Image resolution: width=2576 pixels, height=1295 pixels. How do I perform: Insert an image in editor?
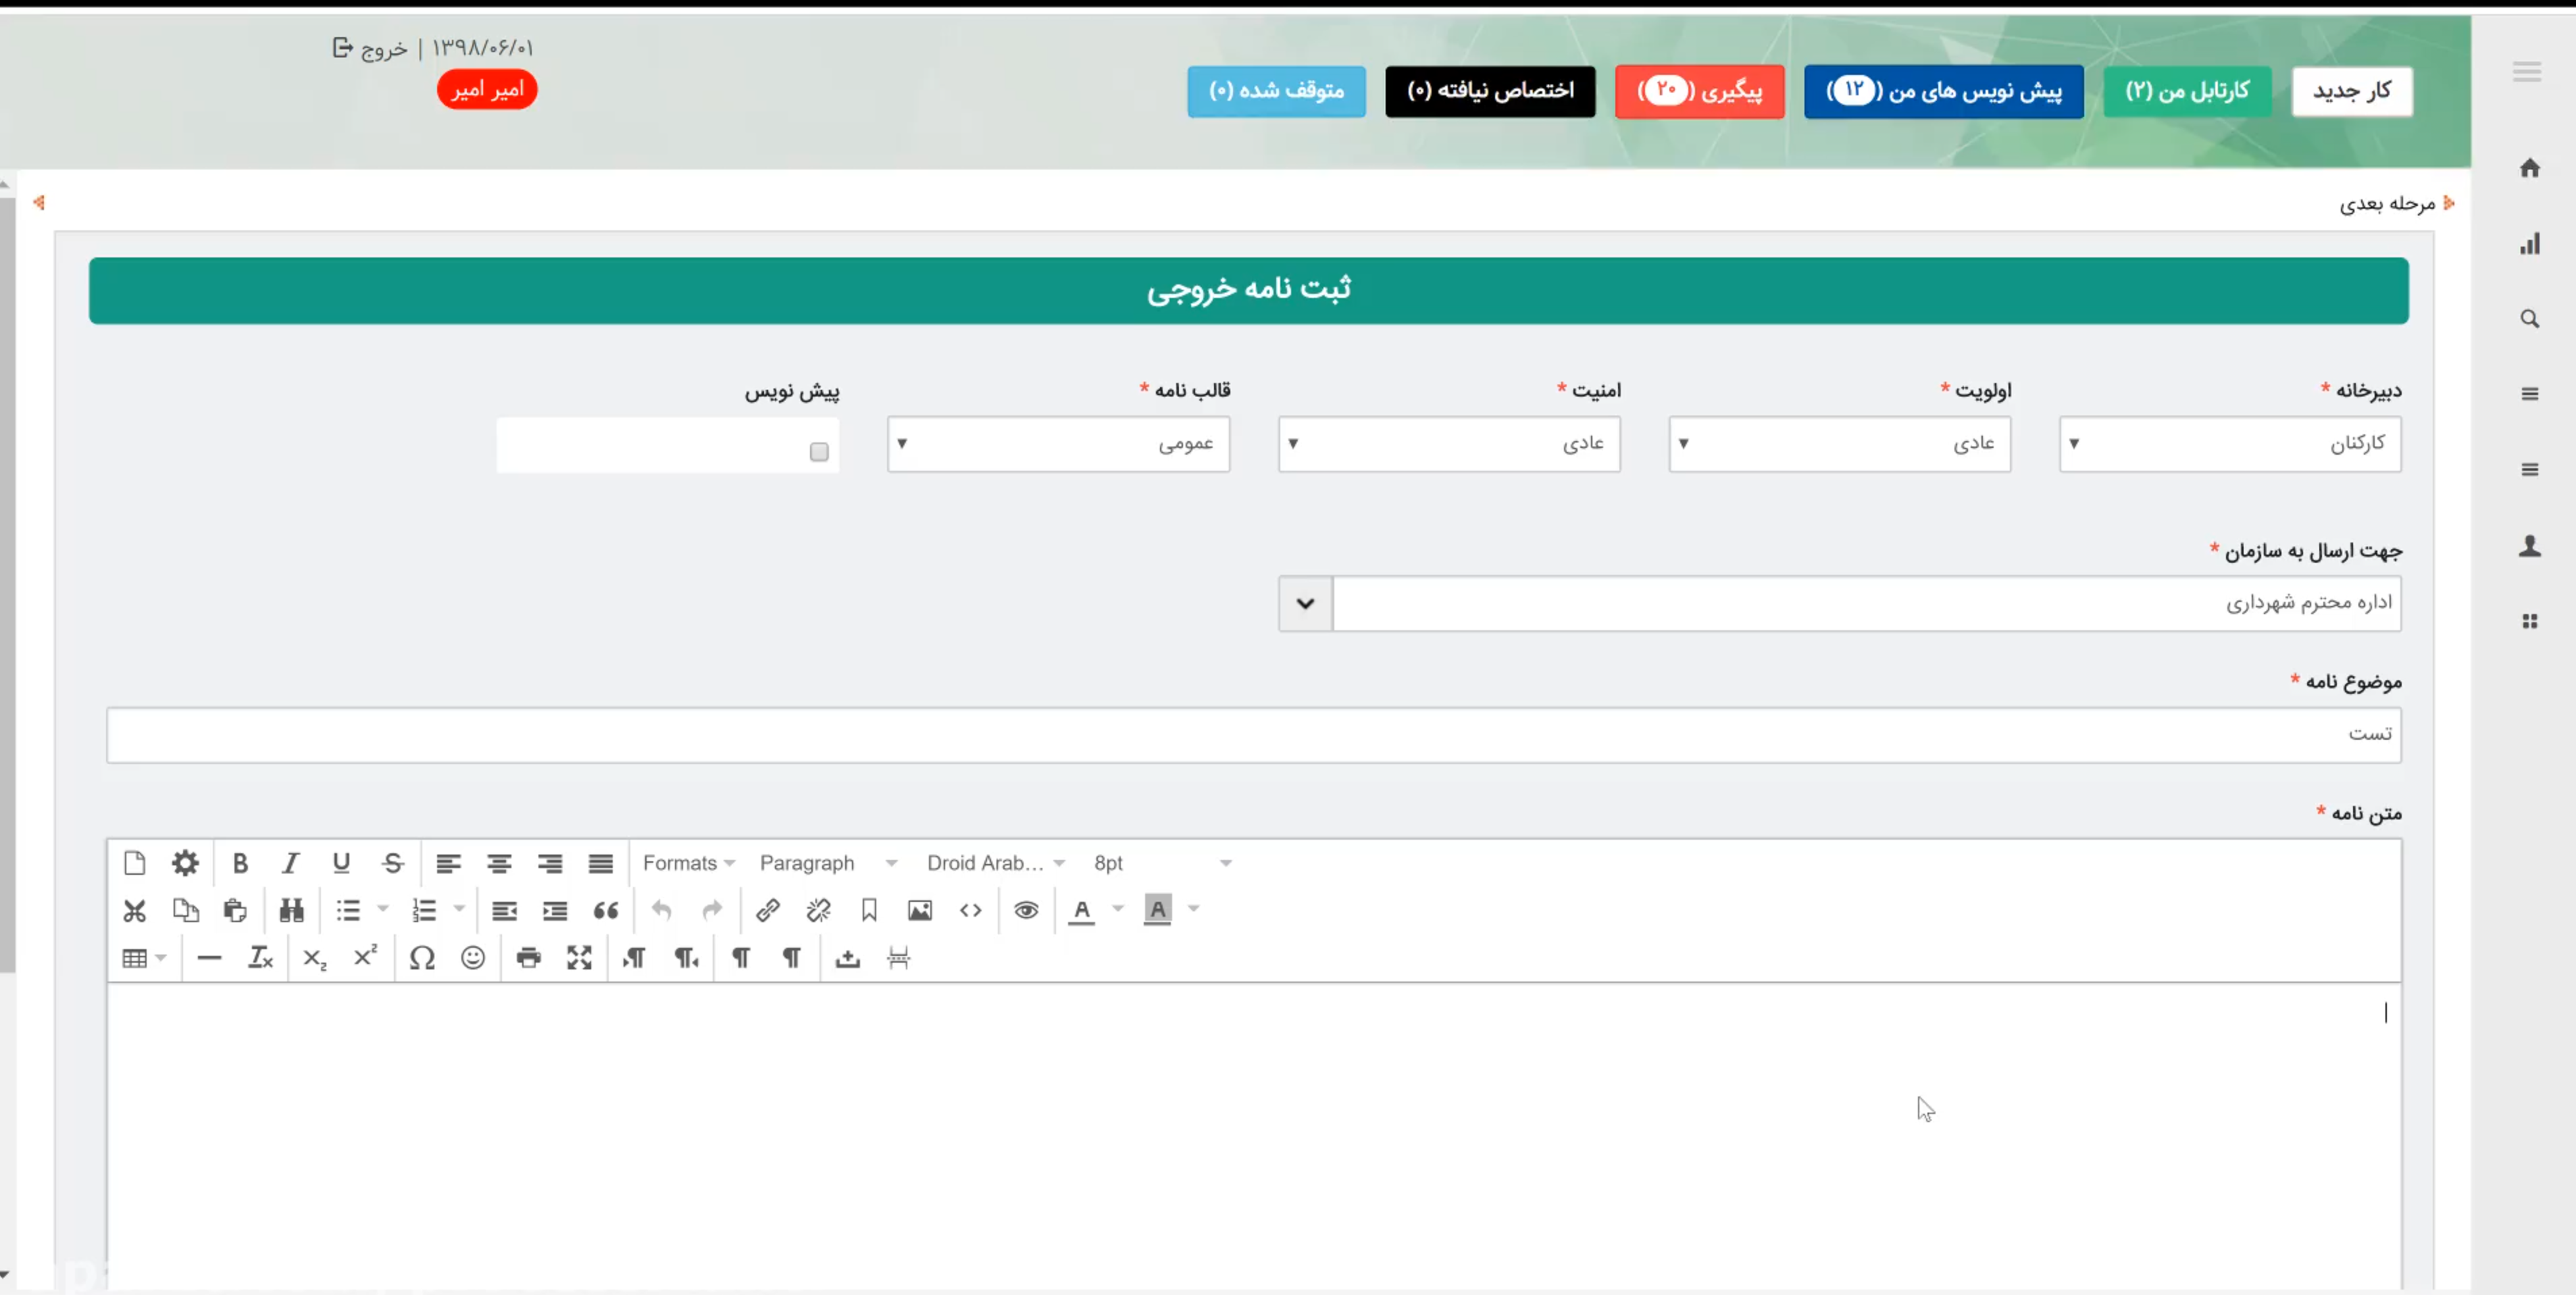point(920,910)
